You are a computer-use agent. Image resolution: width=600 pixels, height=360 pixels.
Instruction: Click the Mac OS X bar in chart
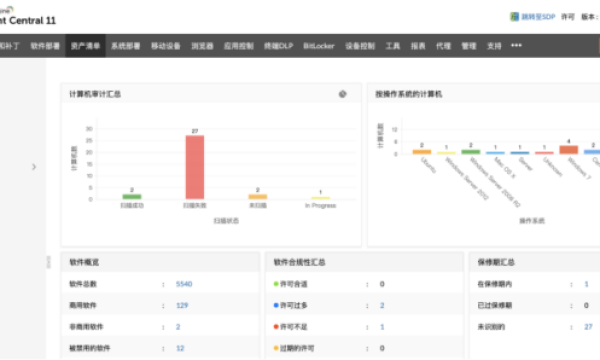point(495,153)
